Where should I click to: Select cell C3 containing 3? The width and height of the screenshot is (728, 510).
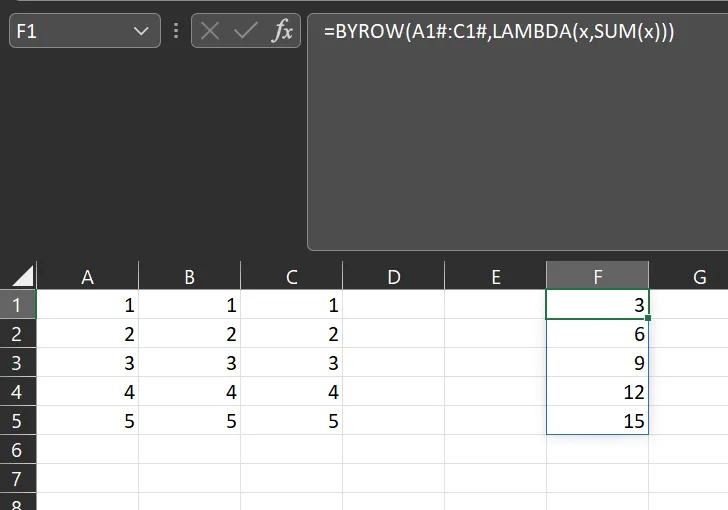pyautogui.click(x=292, y=362)
